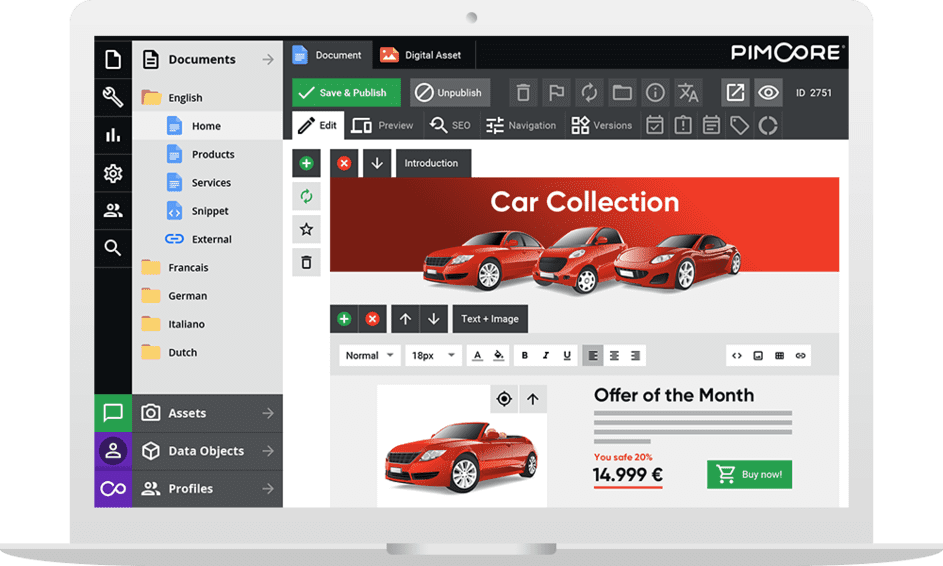Align text left
The image size is (943, 566).
pyautogui.click(x=593, y=355)
